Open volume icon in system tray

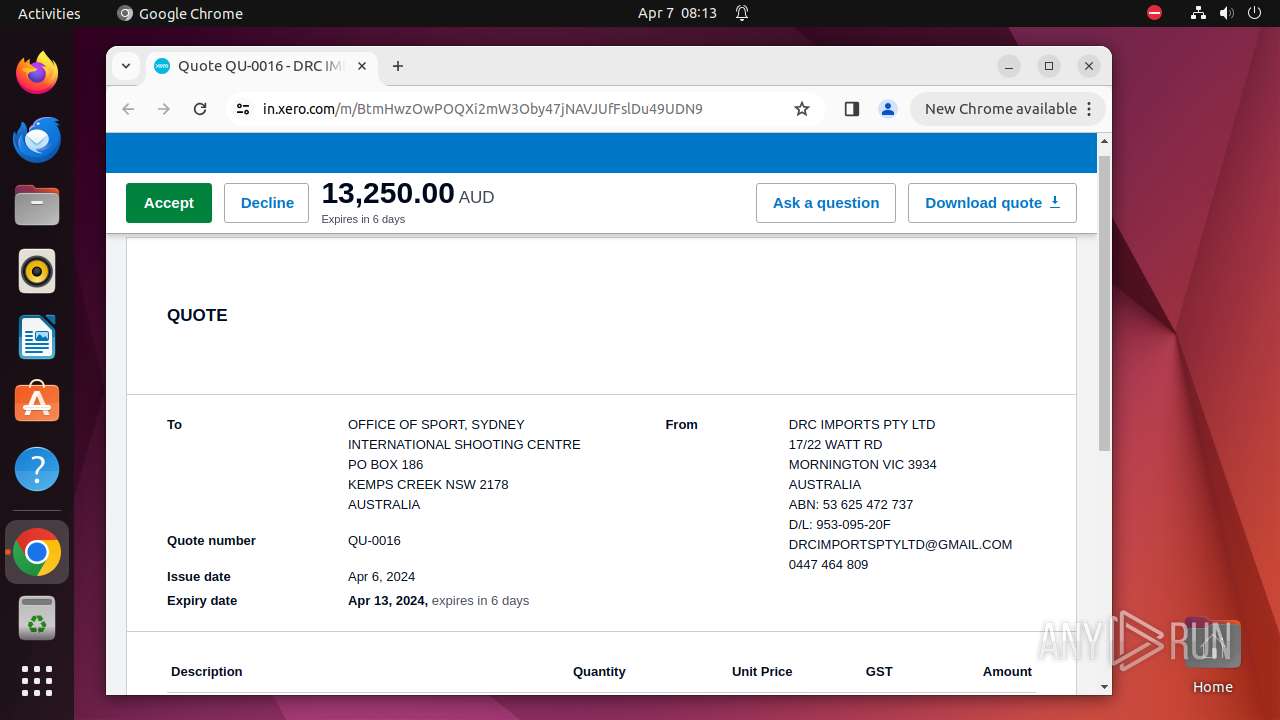(1226, 13)
